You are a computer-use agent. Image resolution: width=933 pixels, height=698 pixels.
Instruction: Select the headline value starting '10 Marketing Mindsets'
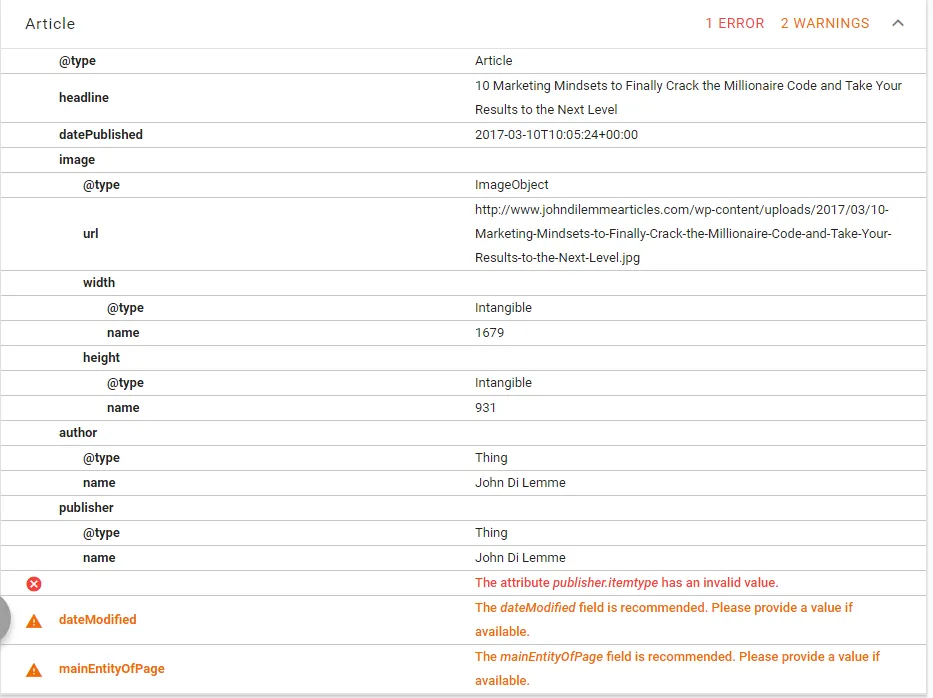[688, 98]
